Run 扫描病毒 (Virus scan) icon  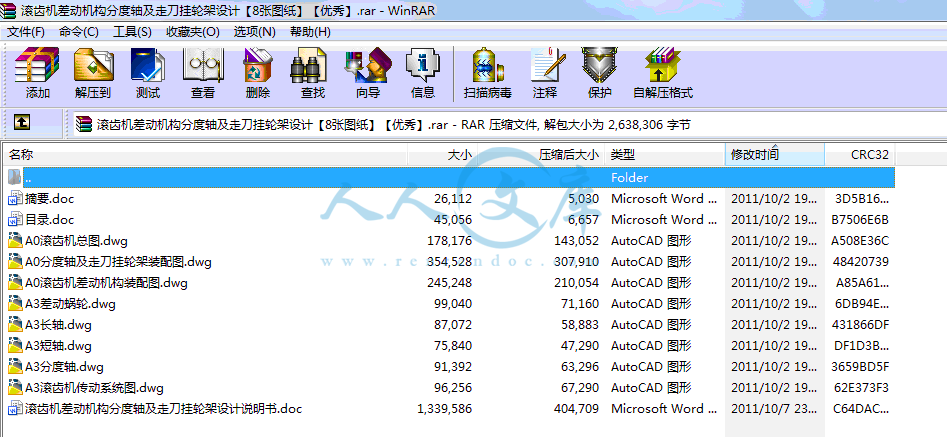coord(488,66)
